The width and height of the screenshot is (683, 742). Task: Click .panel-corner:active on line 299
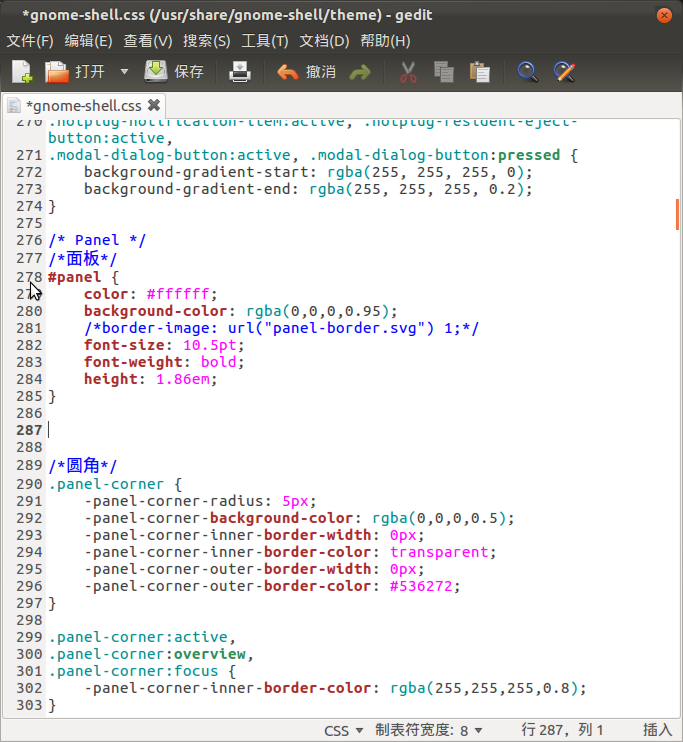click(x=137, y=637)
